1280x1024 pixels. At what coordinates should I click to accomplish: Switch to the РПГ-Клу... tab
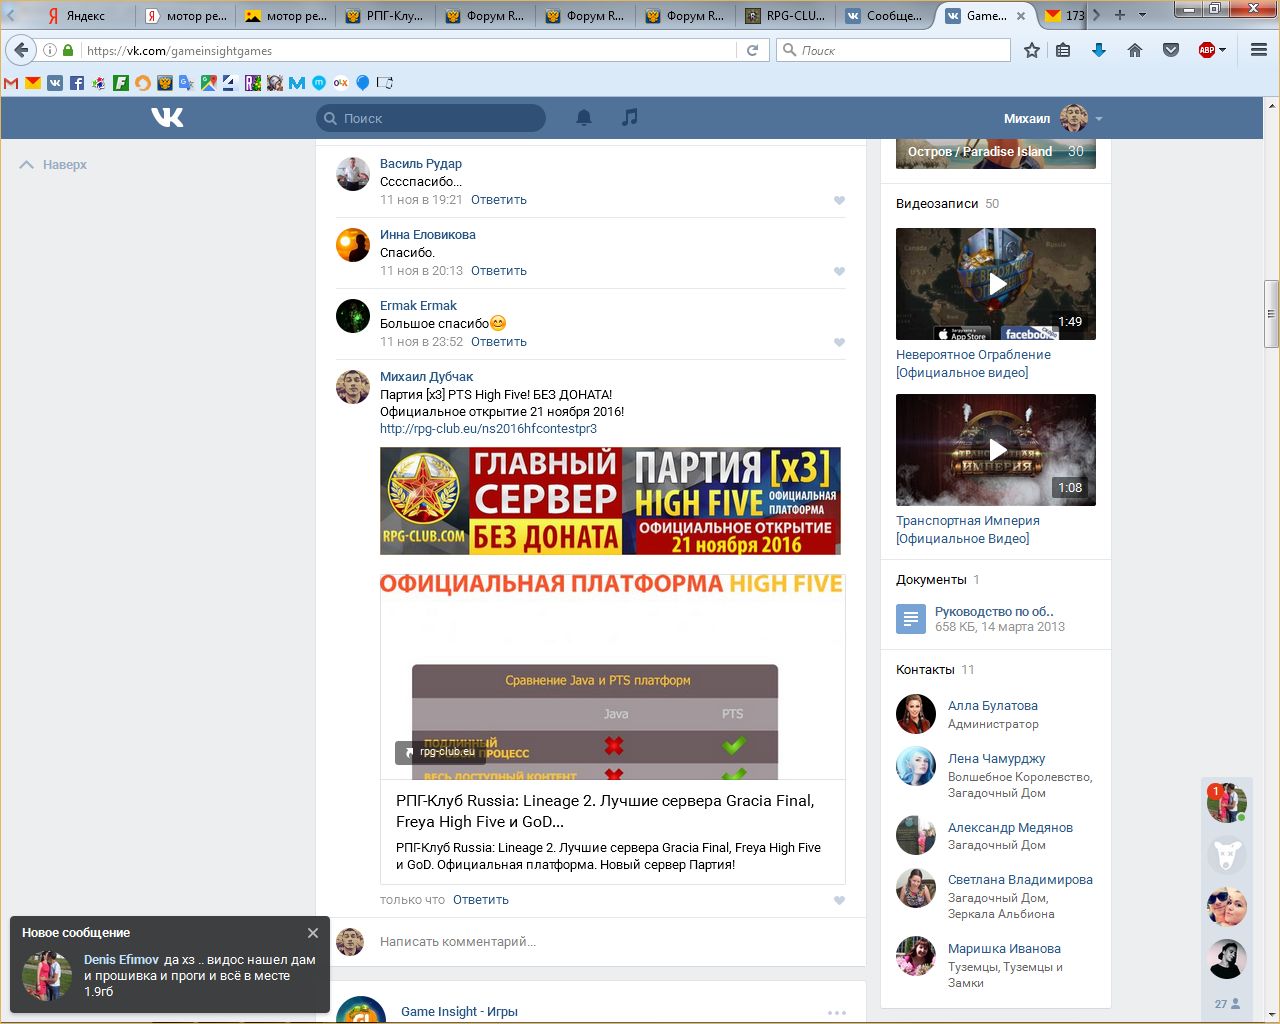pos(386,15)
